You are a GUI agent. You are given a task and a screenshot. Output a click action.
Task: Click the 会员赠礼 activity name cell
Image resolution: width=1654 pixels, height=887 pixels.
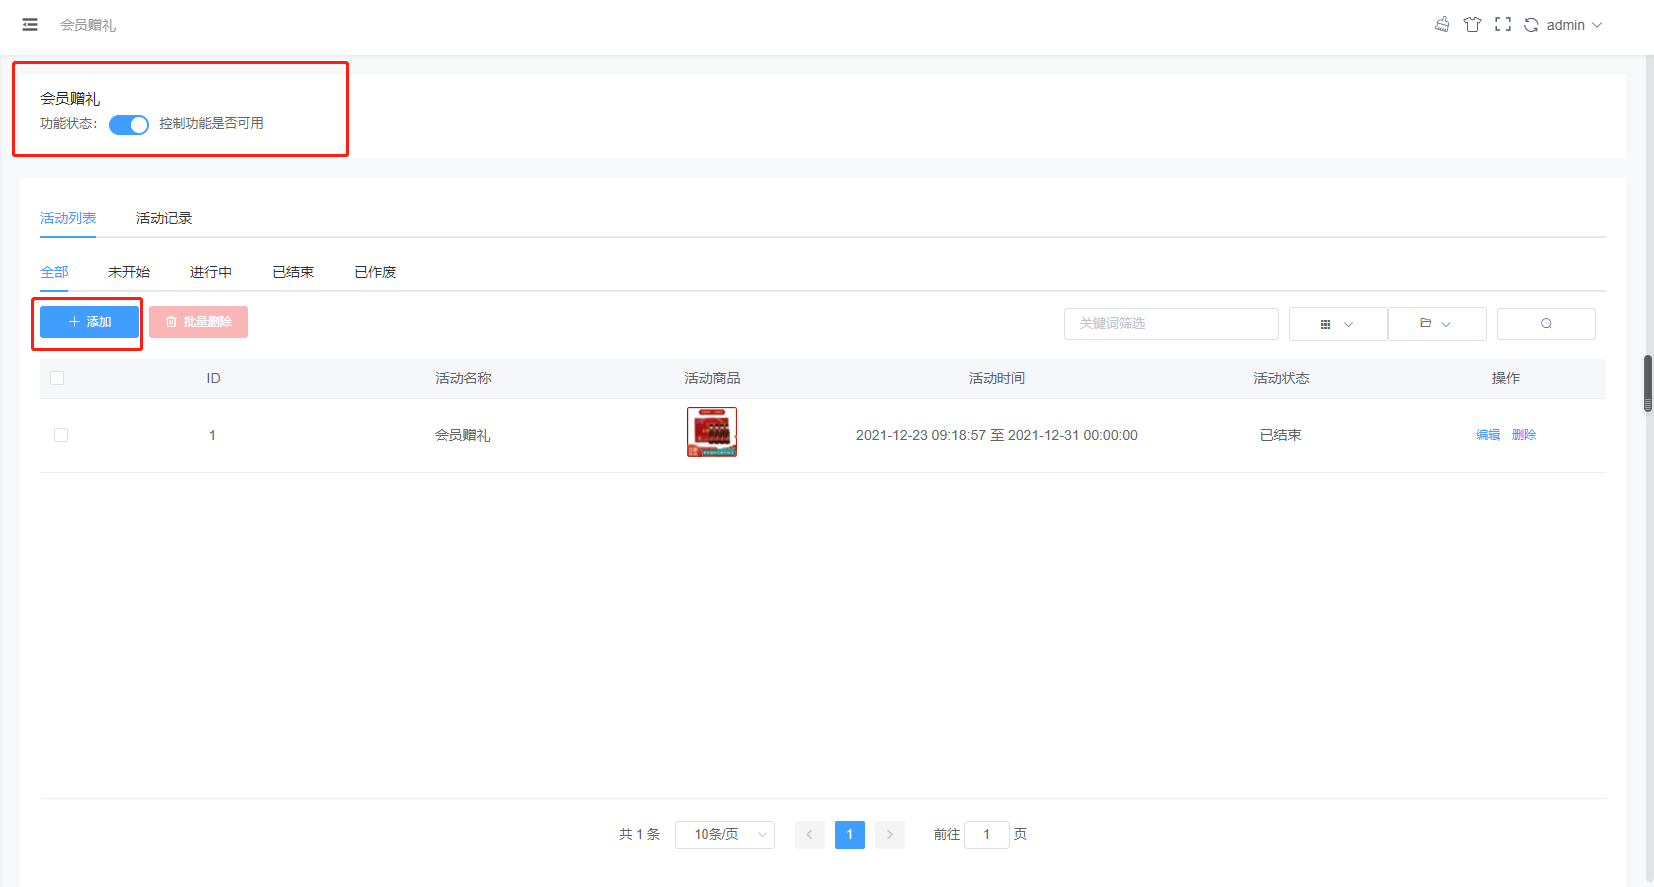(463, 435)
